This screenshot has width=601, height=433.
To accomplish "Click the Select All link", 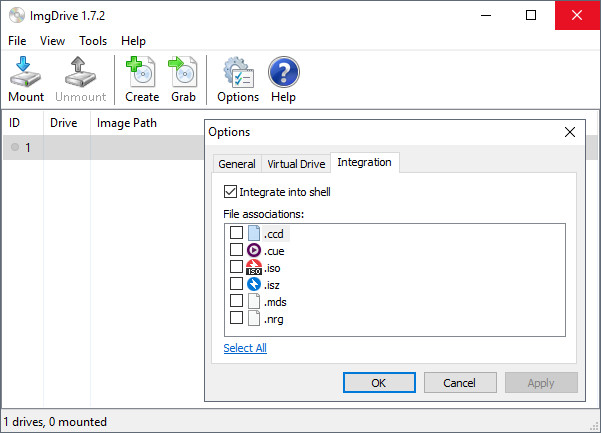I will 245,348.
